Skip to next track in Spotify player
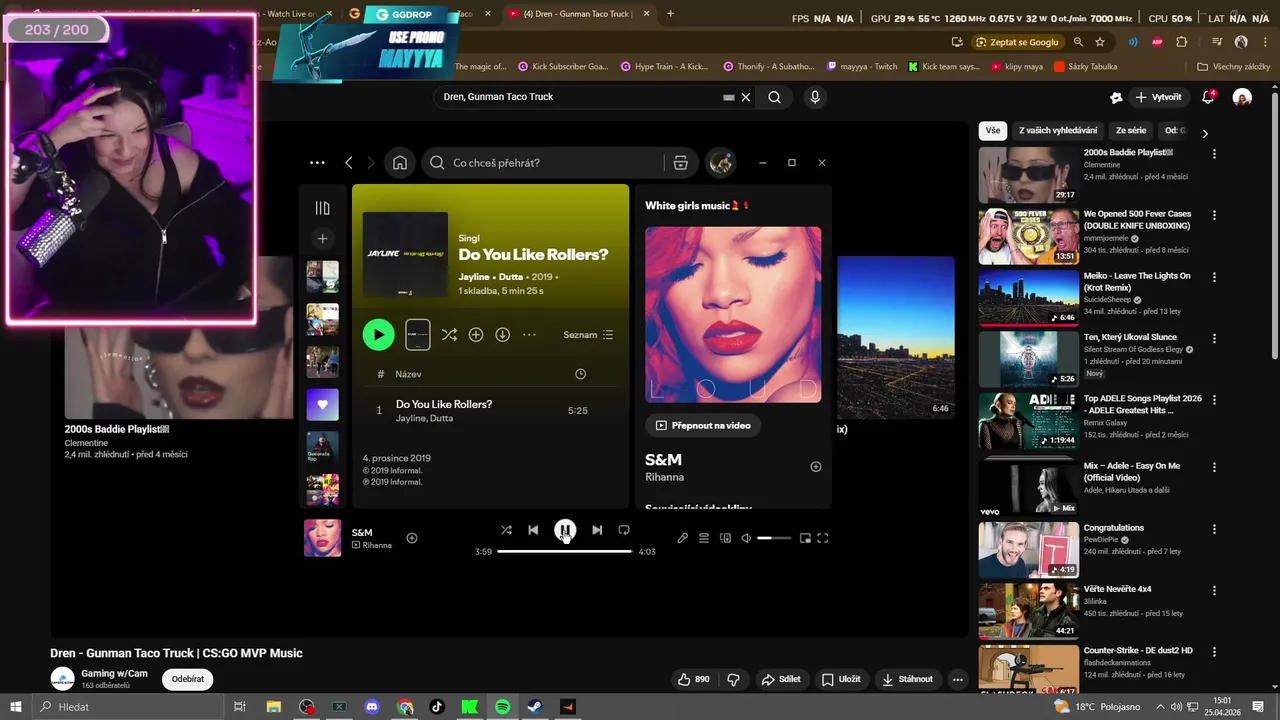This screenshot has width=1280, height=720. tap(597, 530)
